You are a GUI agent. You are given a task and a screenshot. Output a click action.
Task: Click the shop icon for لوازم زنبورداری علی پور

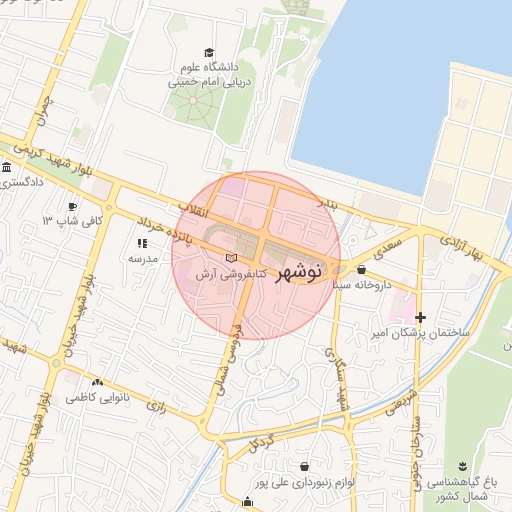pyautogui.click(x=304, y=466)
